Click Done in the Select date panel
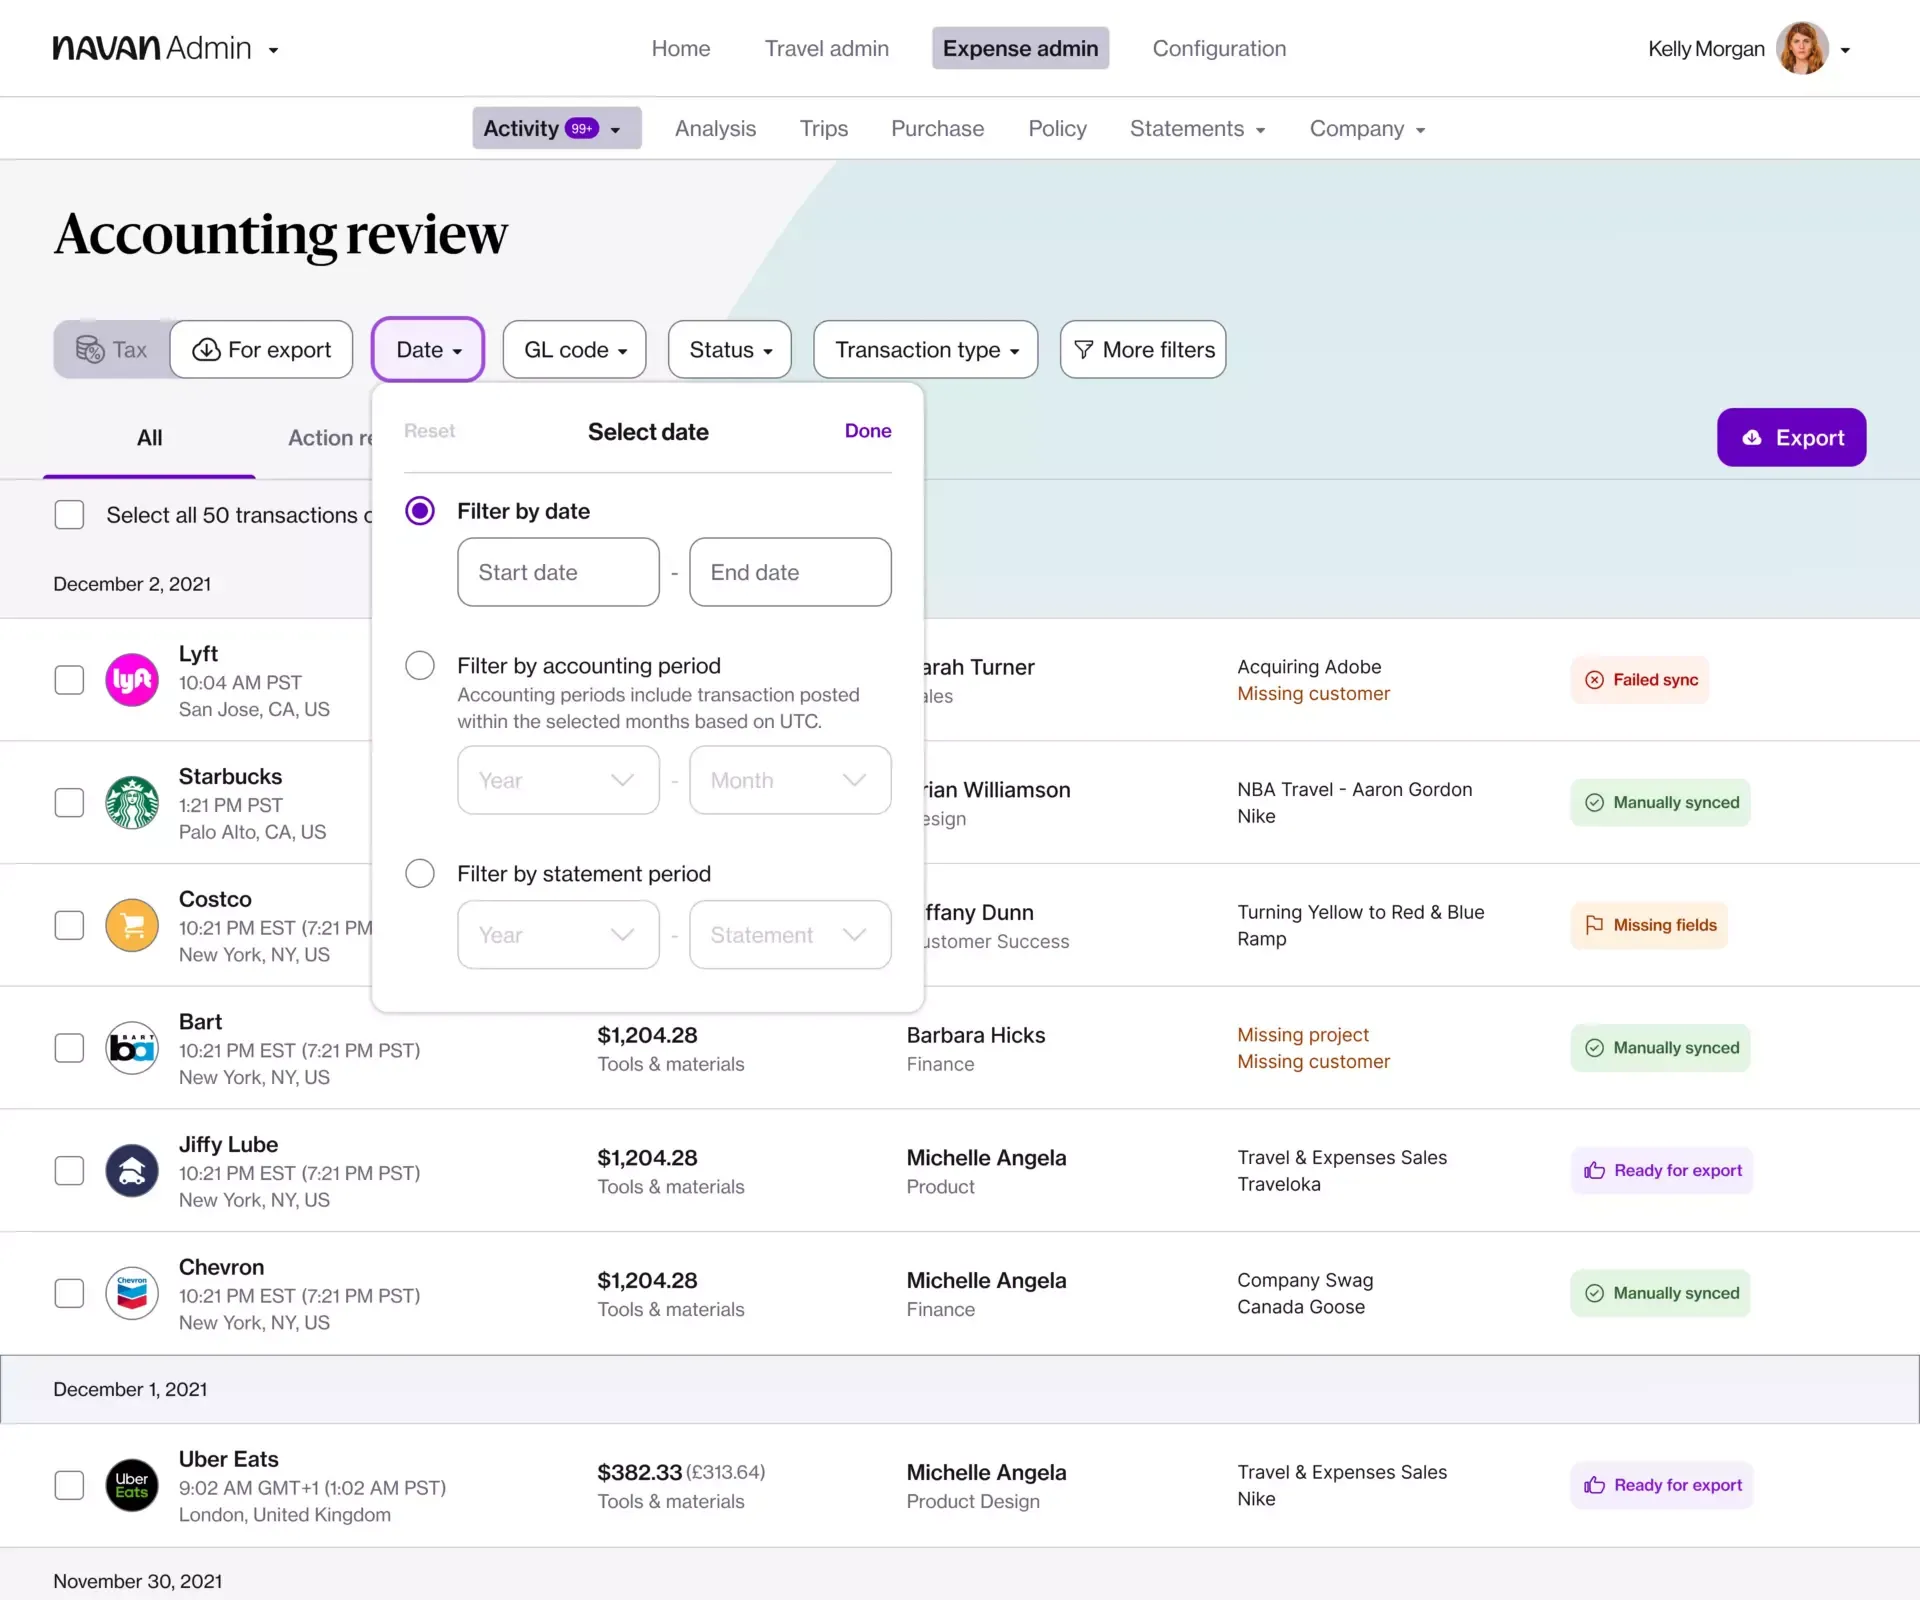Image resolution: width=1920 pixels, height=1600 pixels. point(868,431)
